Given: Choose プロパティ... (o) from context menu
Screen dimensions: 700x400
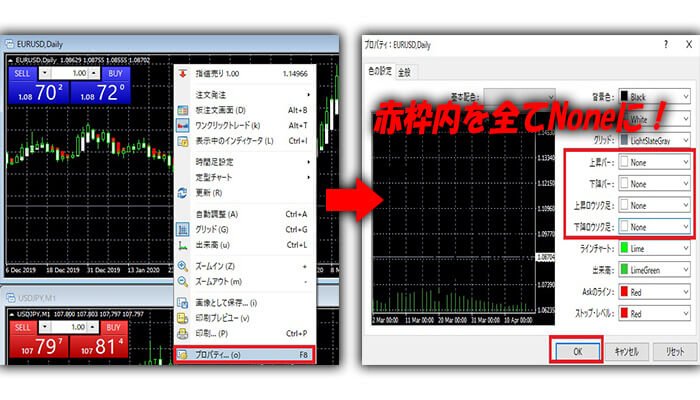Looking at the screenshot, I should [245, 355].
